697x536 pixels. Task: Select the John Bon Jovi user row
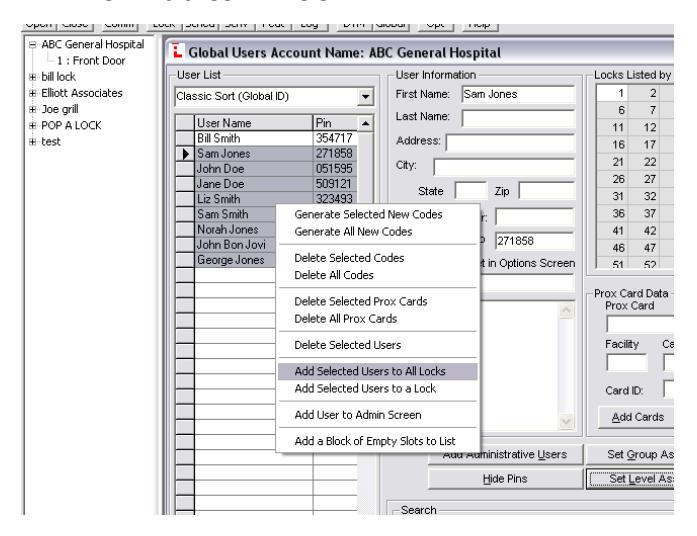[x=235, y=244]
